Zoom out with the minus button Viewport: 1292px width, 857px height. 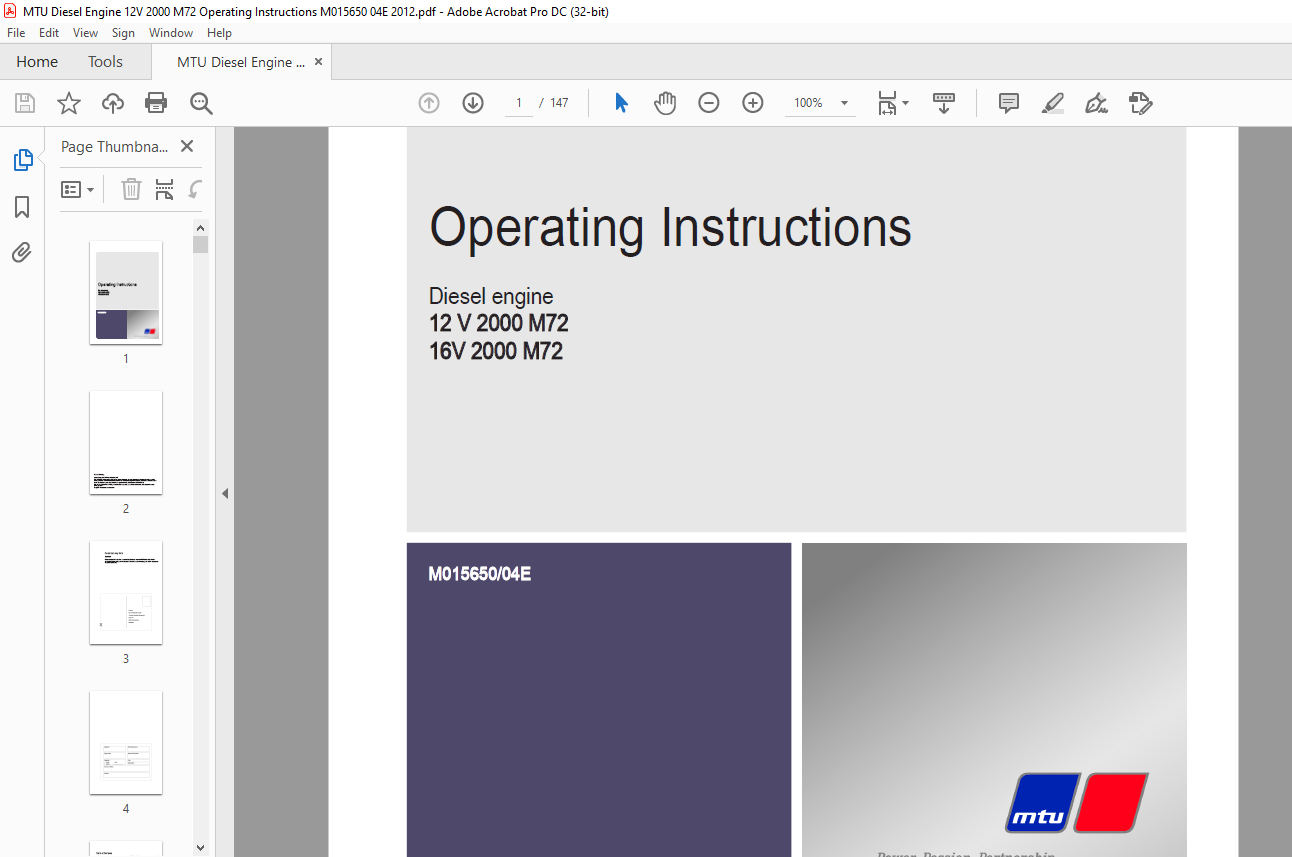(709, 103)
